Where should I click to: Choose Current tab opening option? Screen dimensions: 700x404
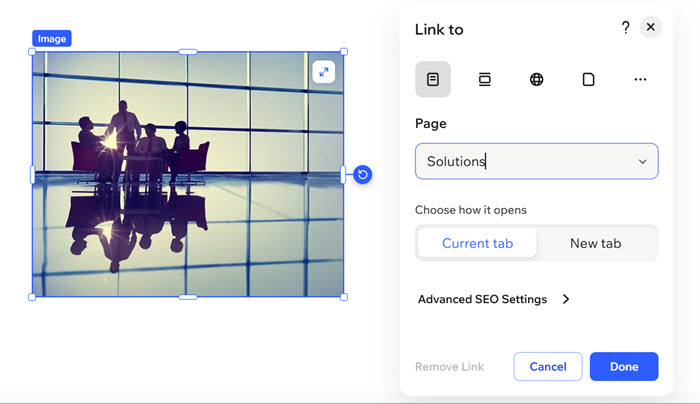(x=477, y=243)
